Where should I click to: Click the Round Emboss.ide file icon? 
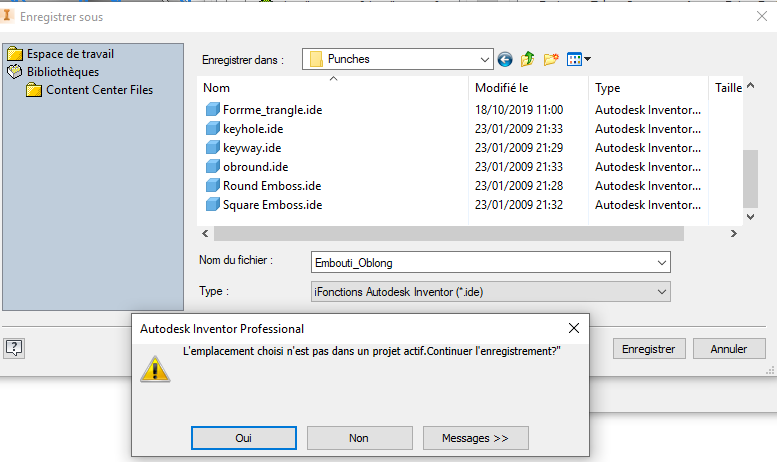click(213, 185)
